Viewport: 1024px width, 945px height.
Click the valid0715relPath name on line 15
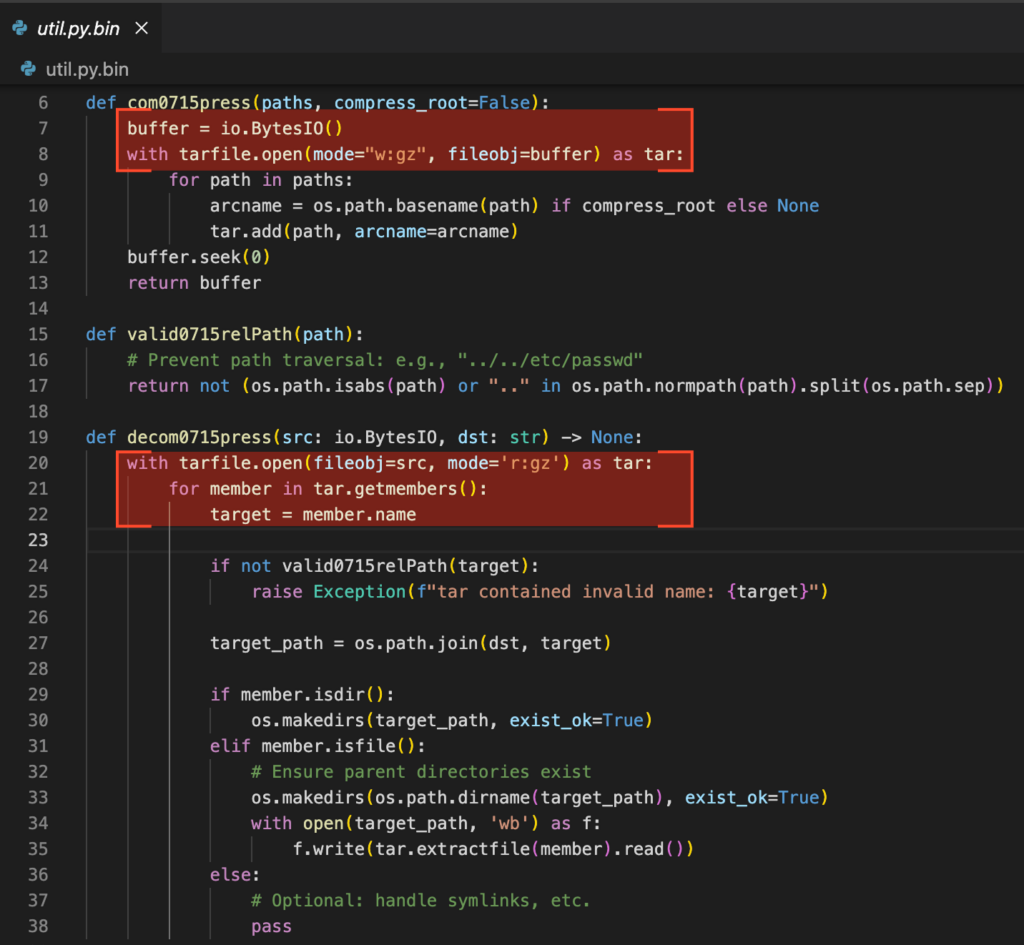208,334
